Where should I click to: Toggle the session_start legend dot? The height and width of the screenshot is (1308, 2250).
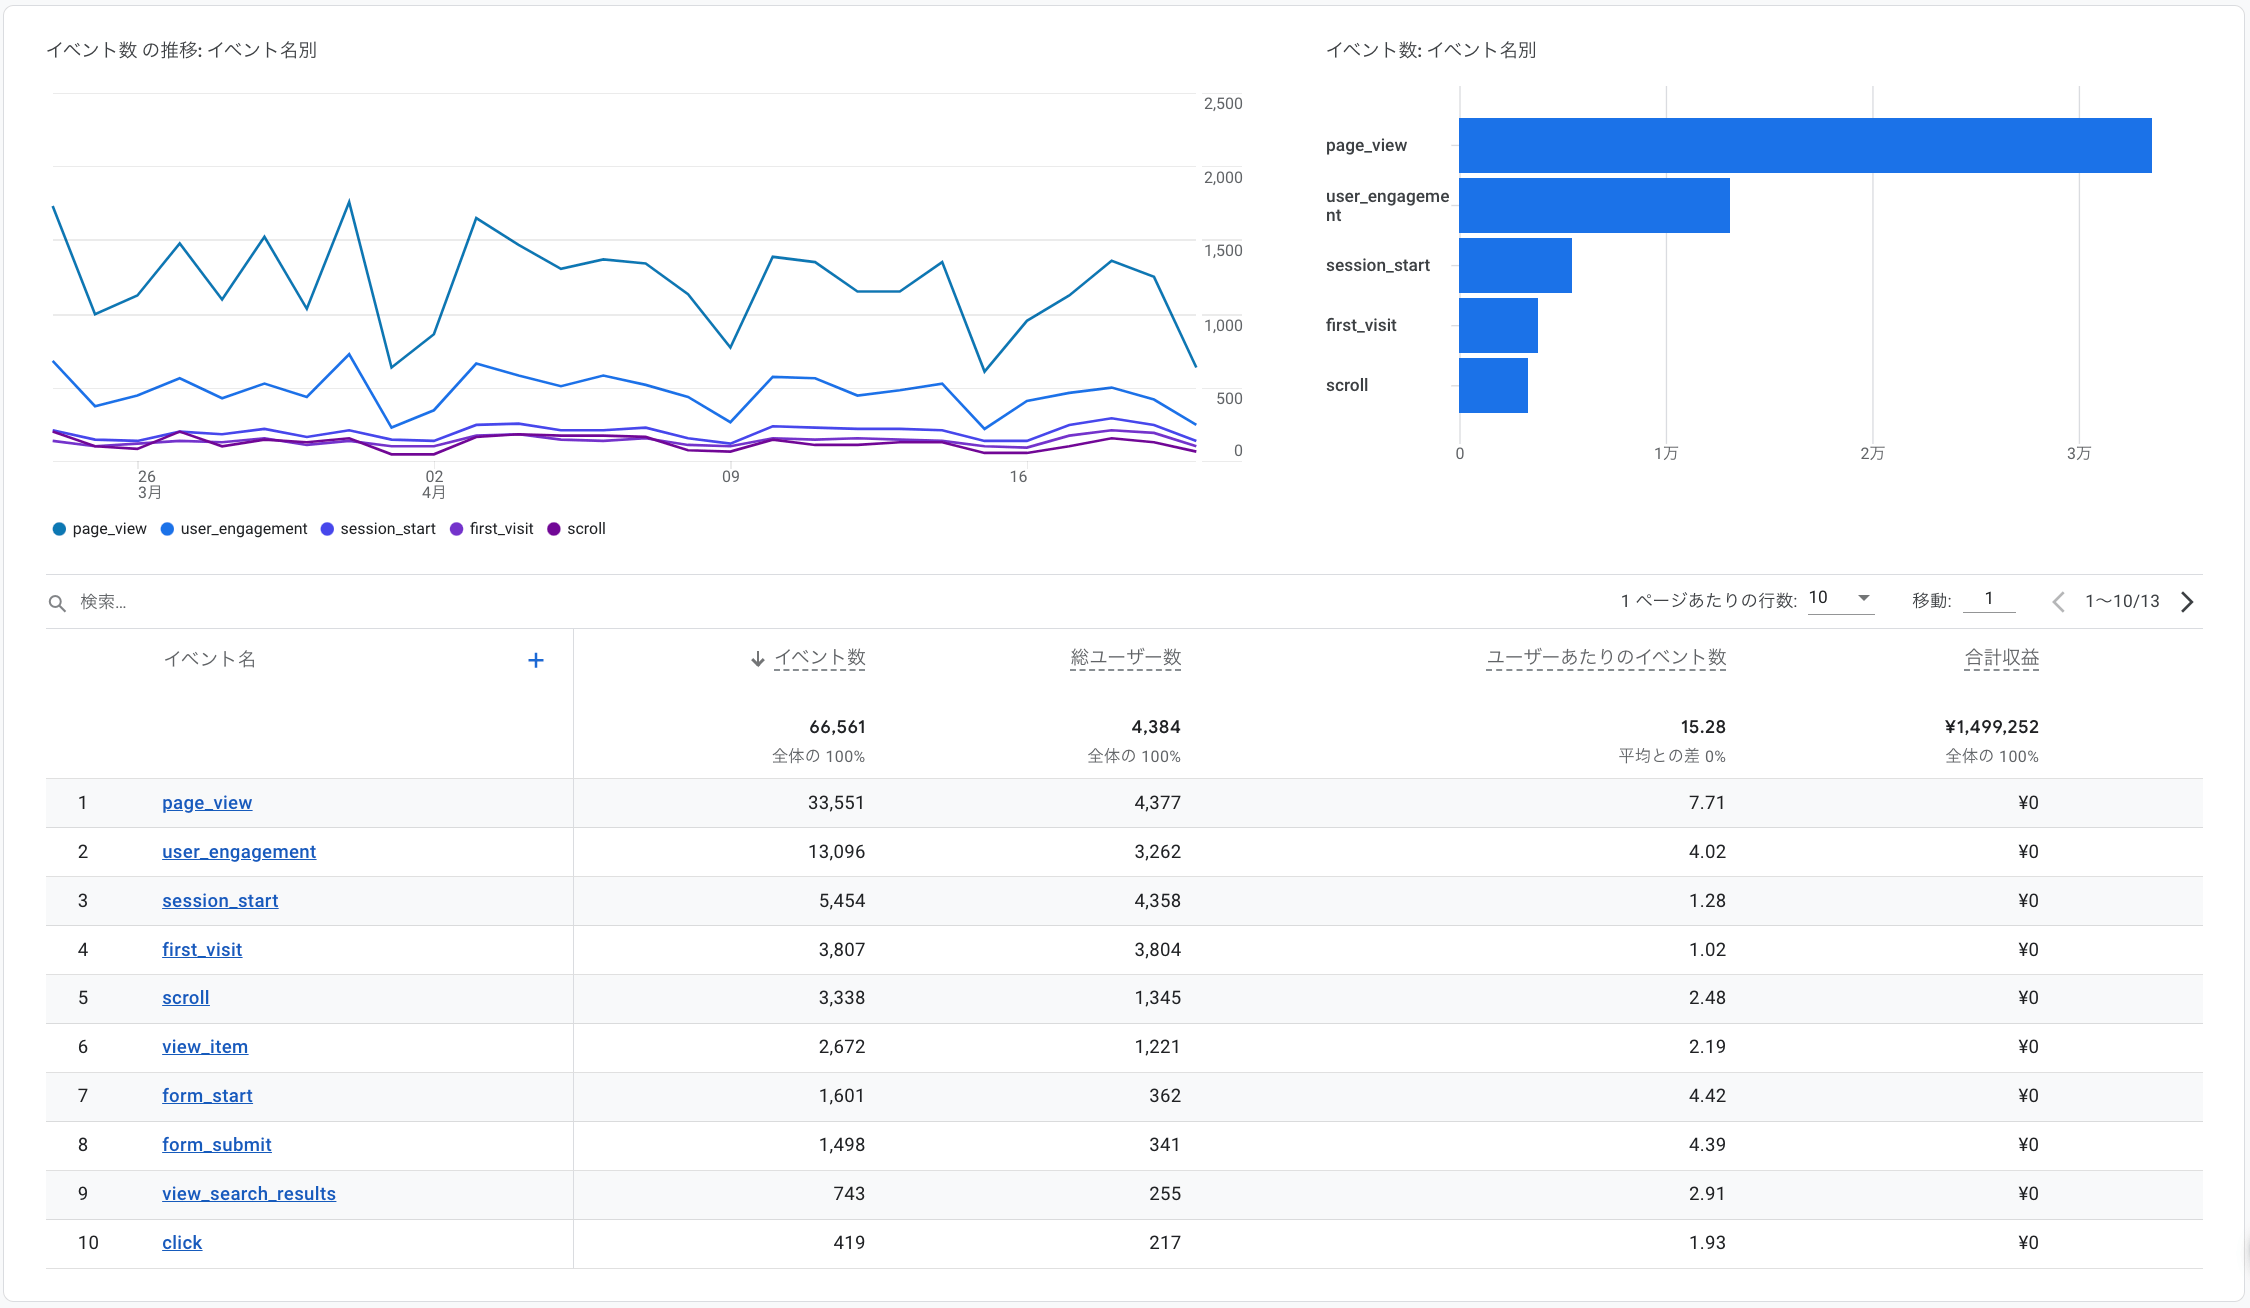327,529
